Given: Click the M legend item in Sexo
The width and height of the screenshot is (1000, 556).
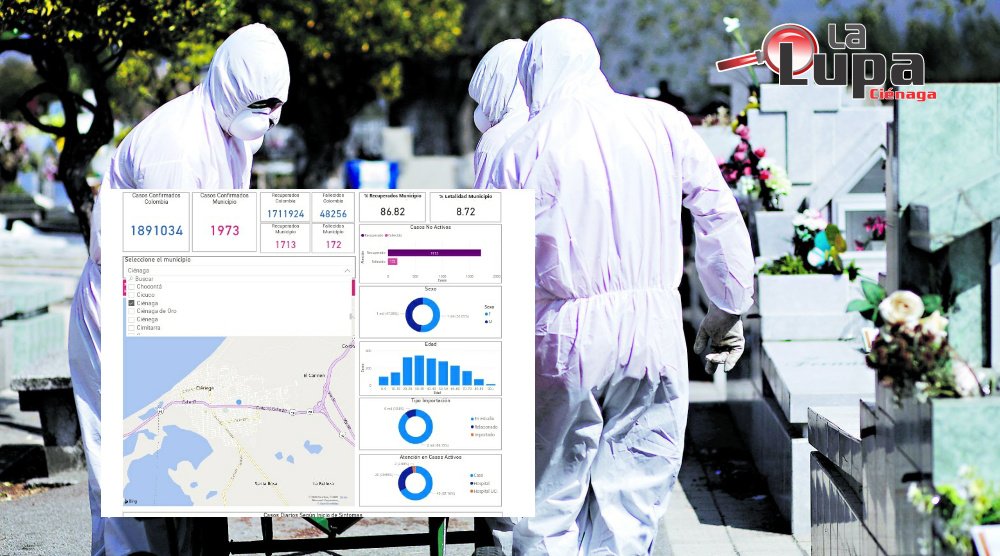Looking at the screenshot, I should click(489, 321).
